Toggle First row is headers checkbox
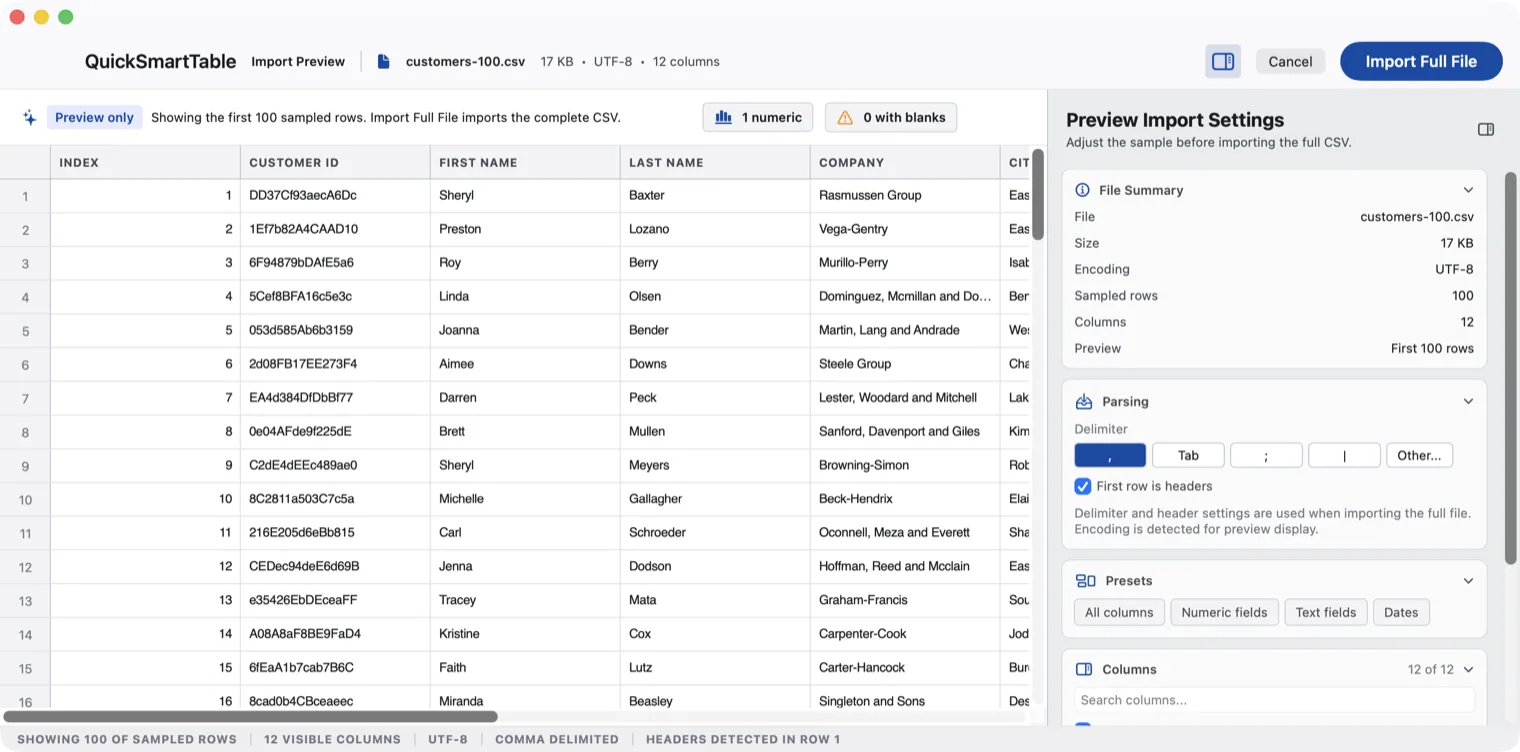This screenshot has width=1520, height=752. (x=1083, y=486)
